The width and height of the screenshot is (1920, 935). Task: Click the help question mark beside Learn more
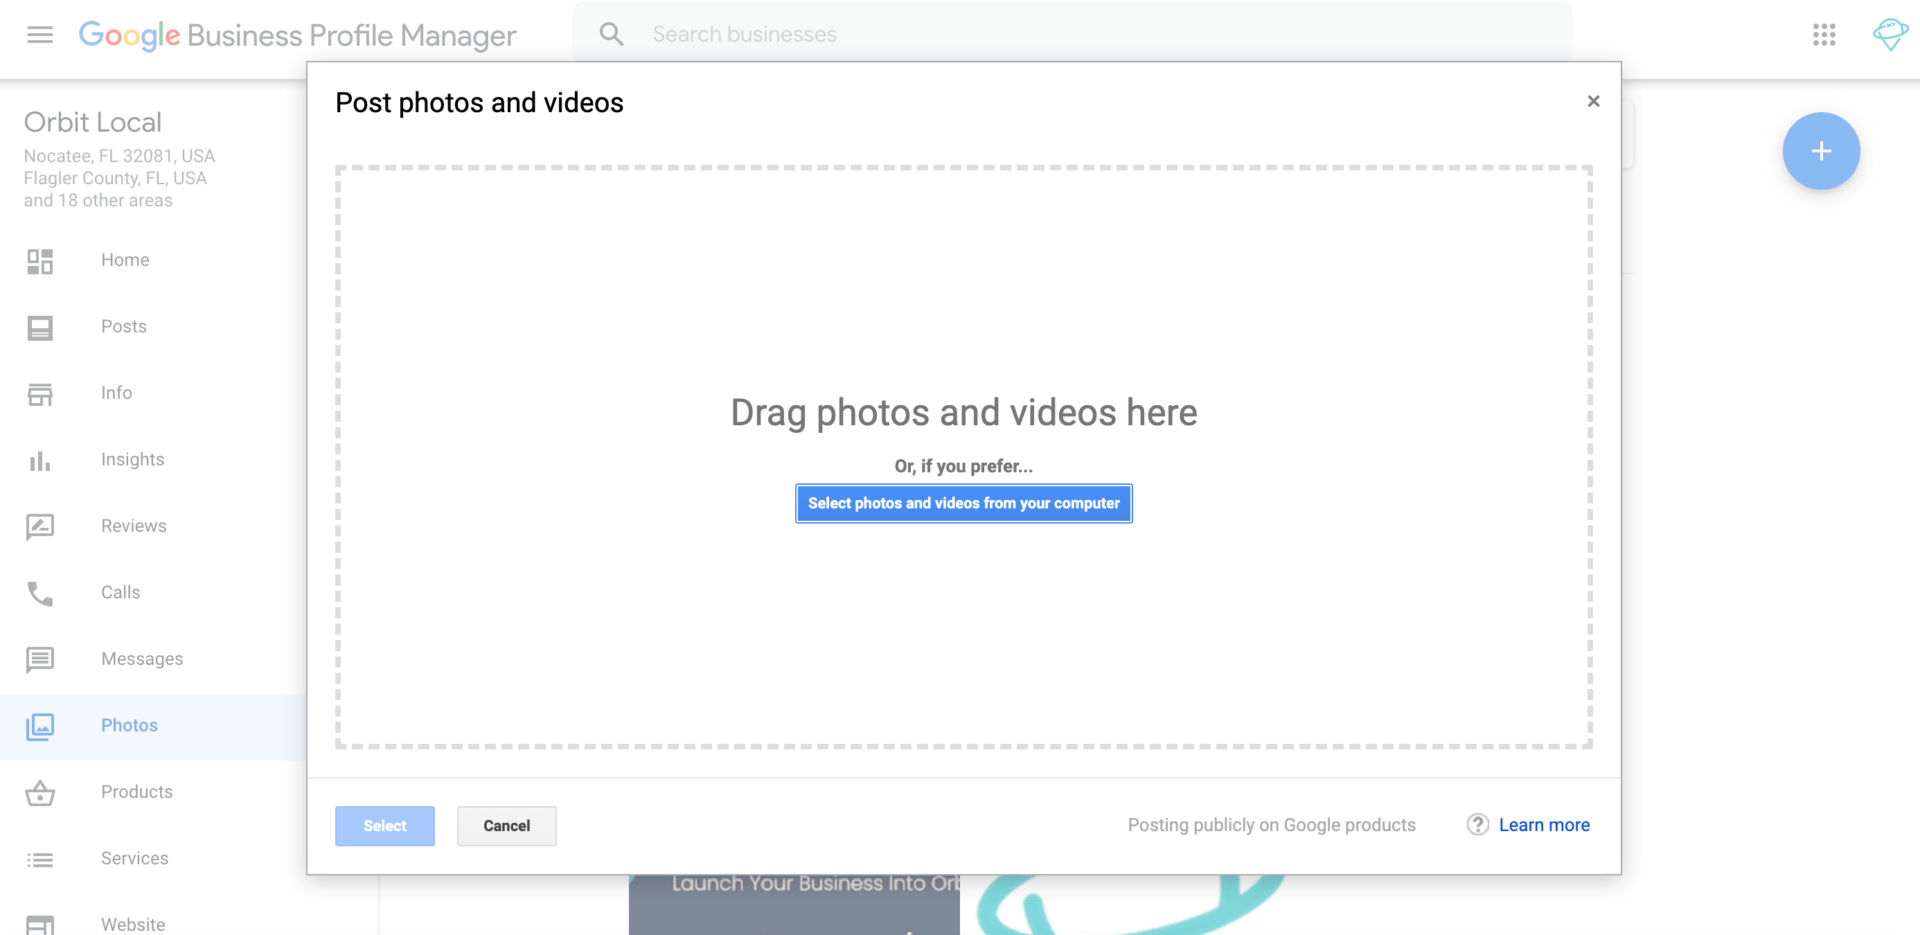click(x=1477, y=824)
